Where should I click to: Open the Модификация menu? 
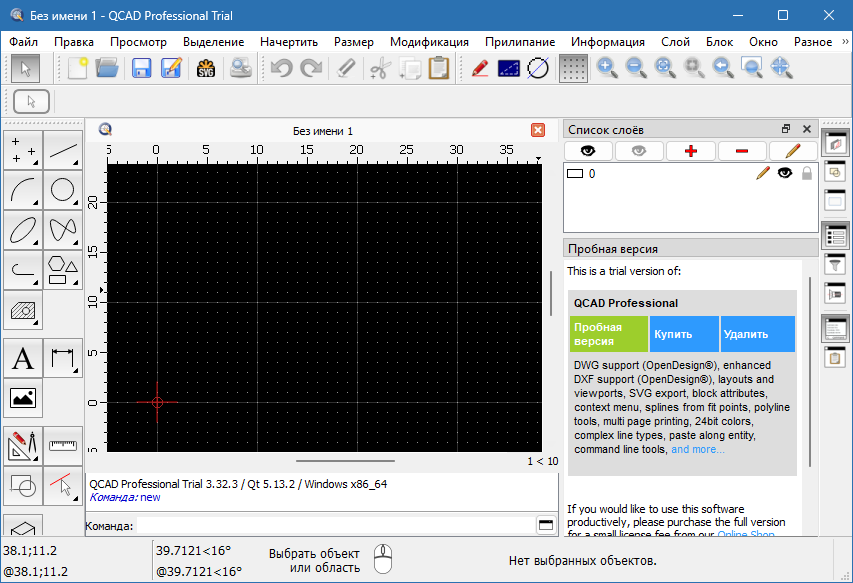click(x=429, y=42)
